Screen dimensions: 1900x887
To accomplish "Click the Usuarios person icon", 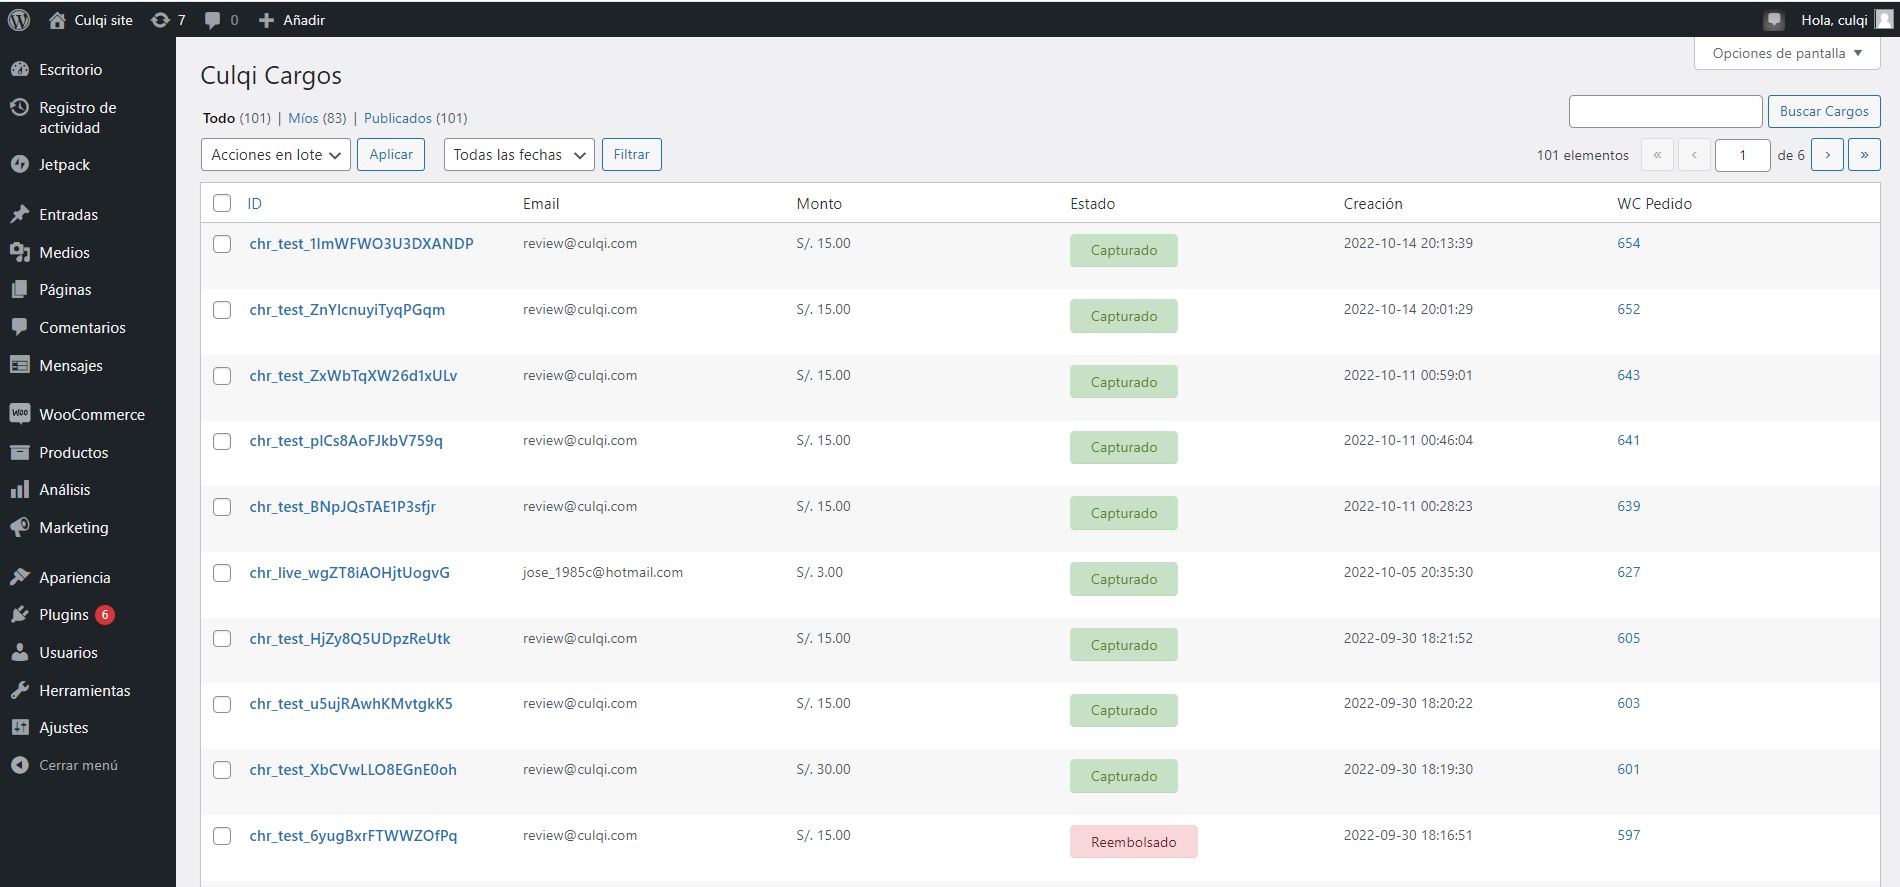I will pyautogui.click(x=20, y=652).
